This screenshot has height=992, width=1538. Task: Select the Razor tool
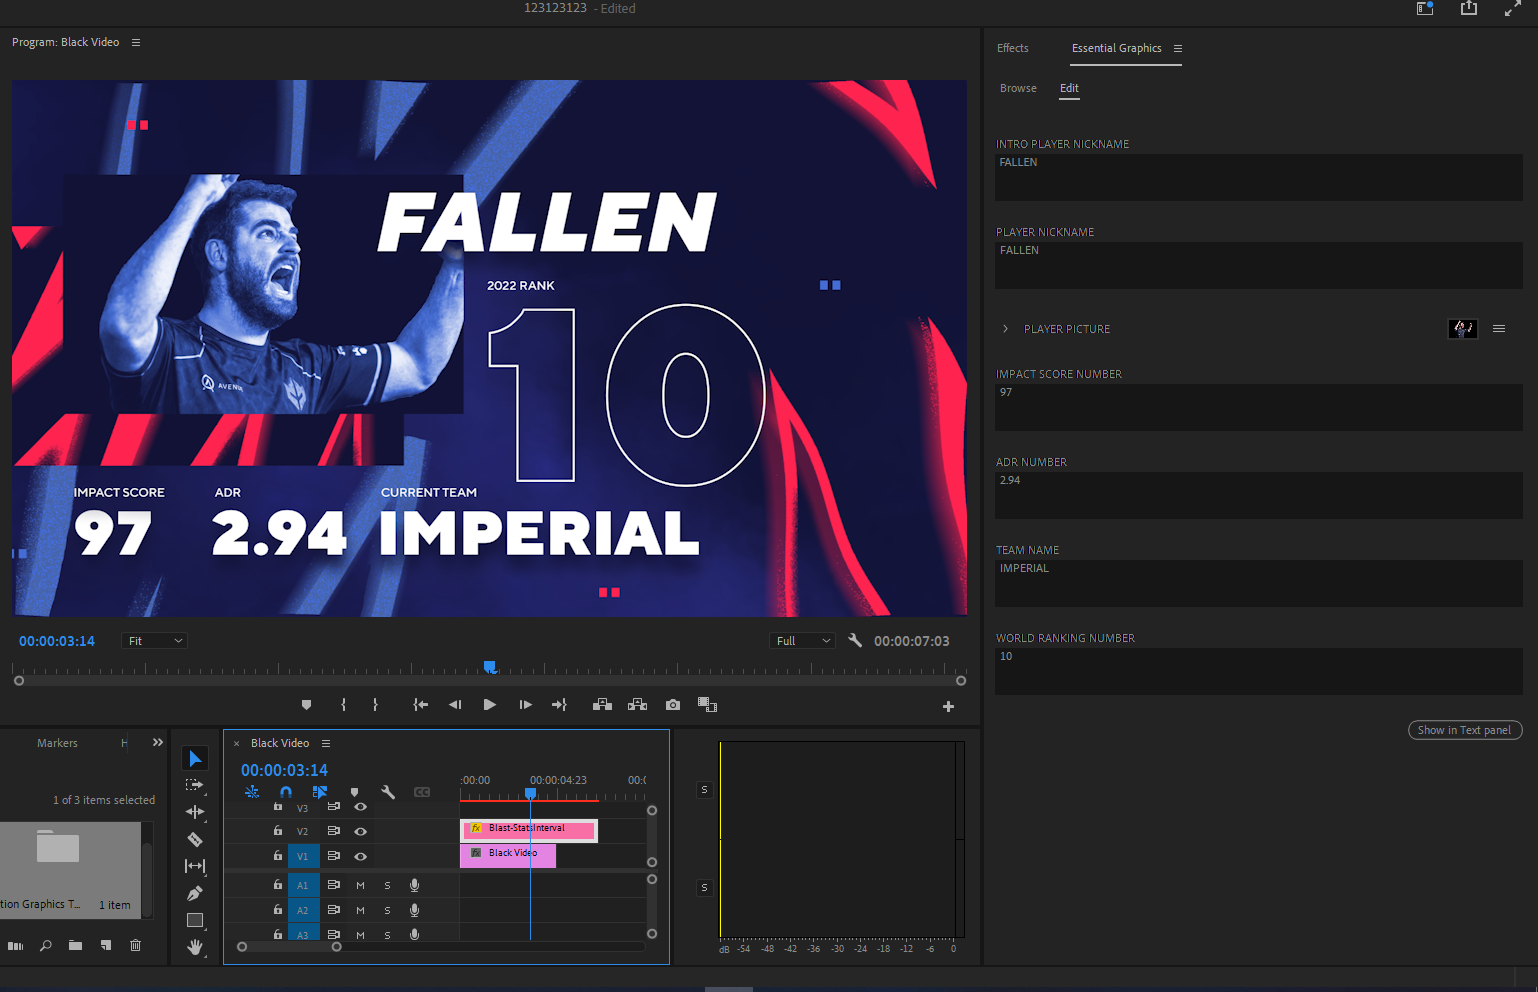tap(195, 839)
